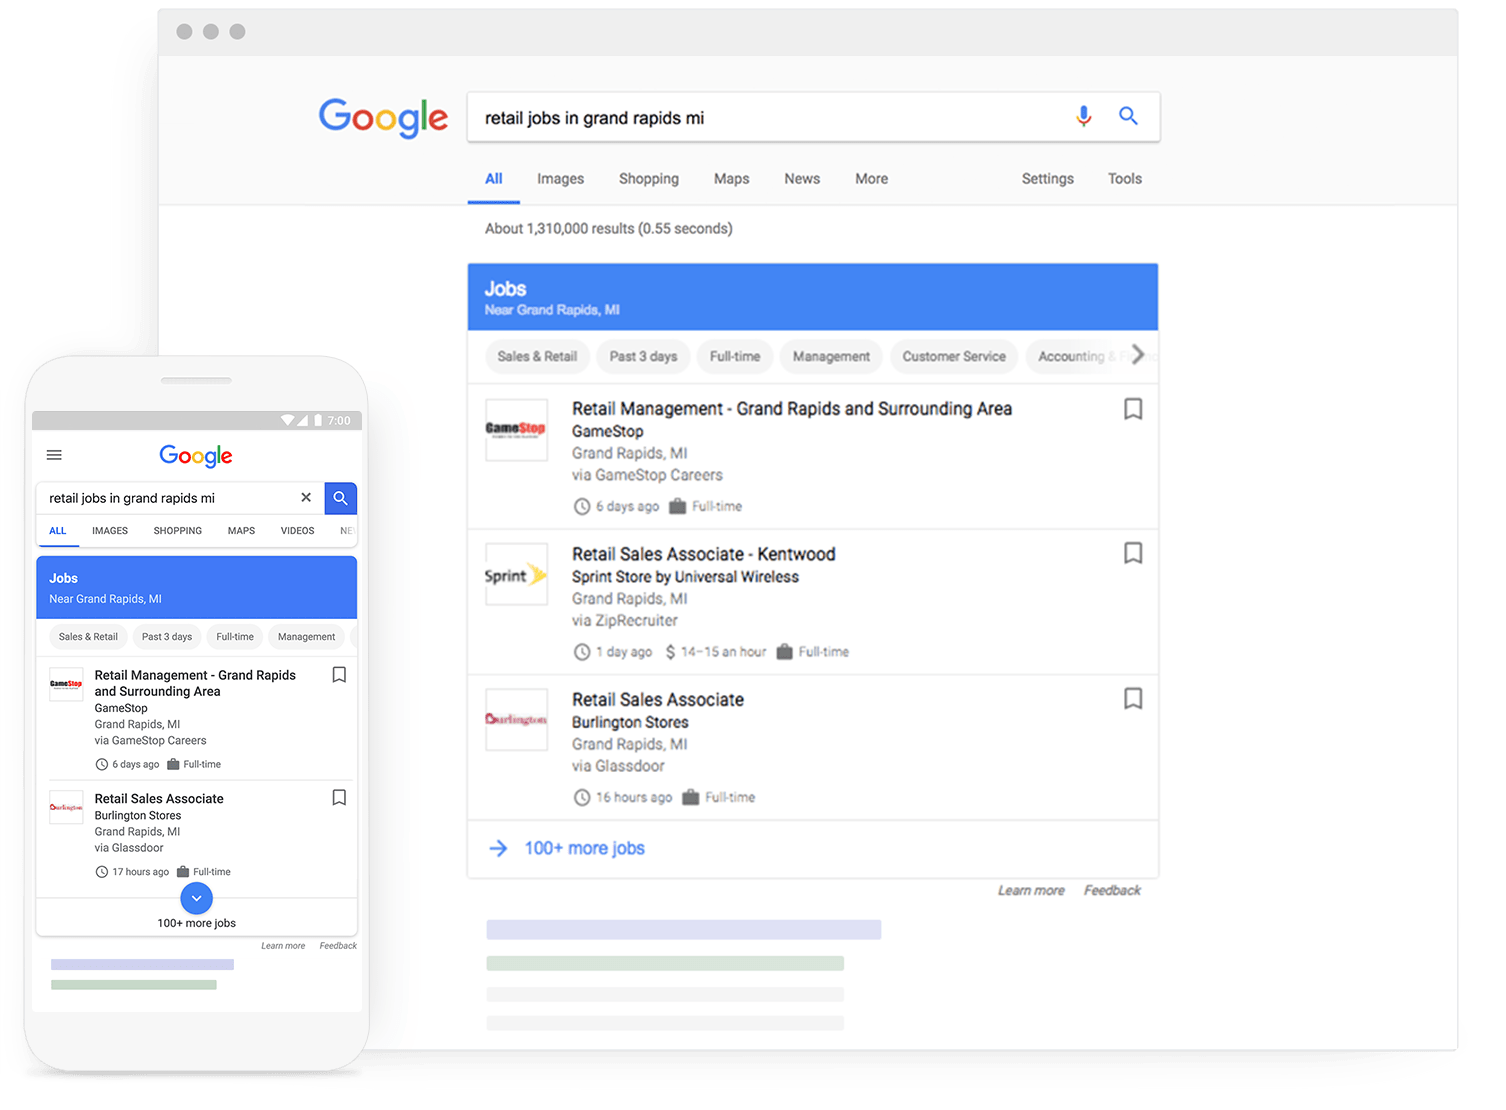Bookmark the Burlington Stores job listing
The image size is (1506, 1110).
point(1133,699)
